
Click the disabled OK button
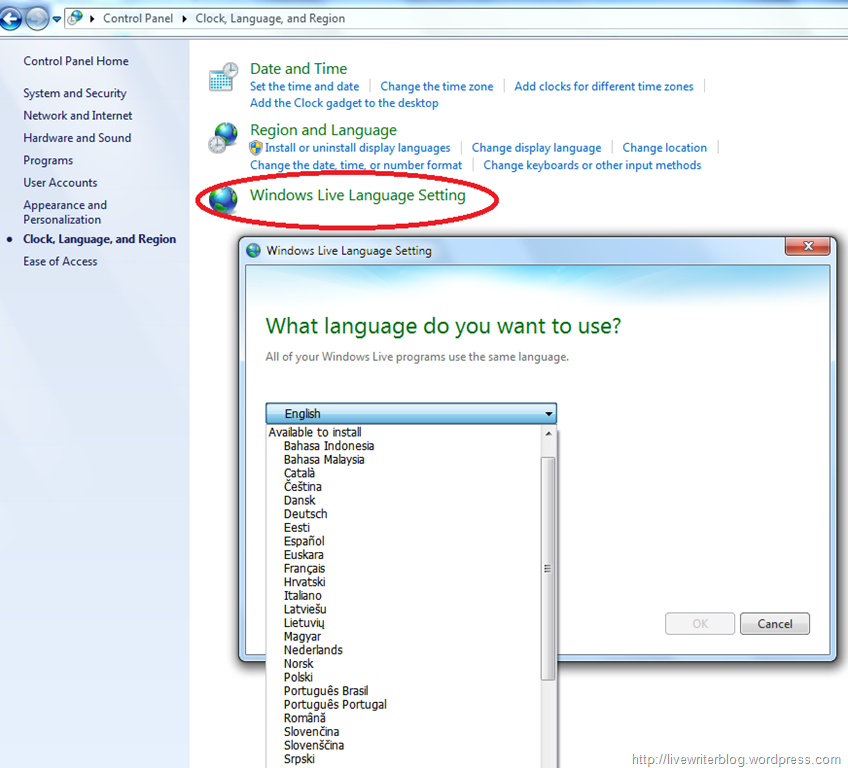point(700,624)
